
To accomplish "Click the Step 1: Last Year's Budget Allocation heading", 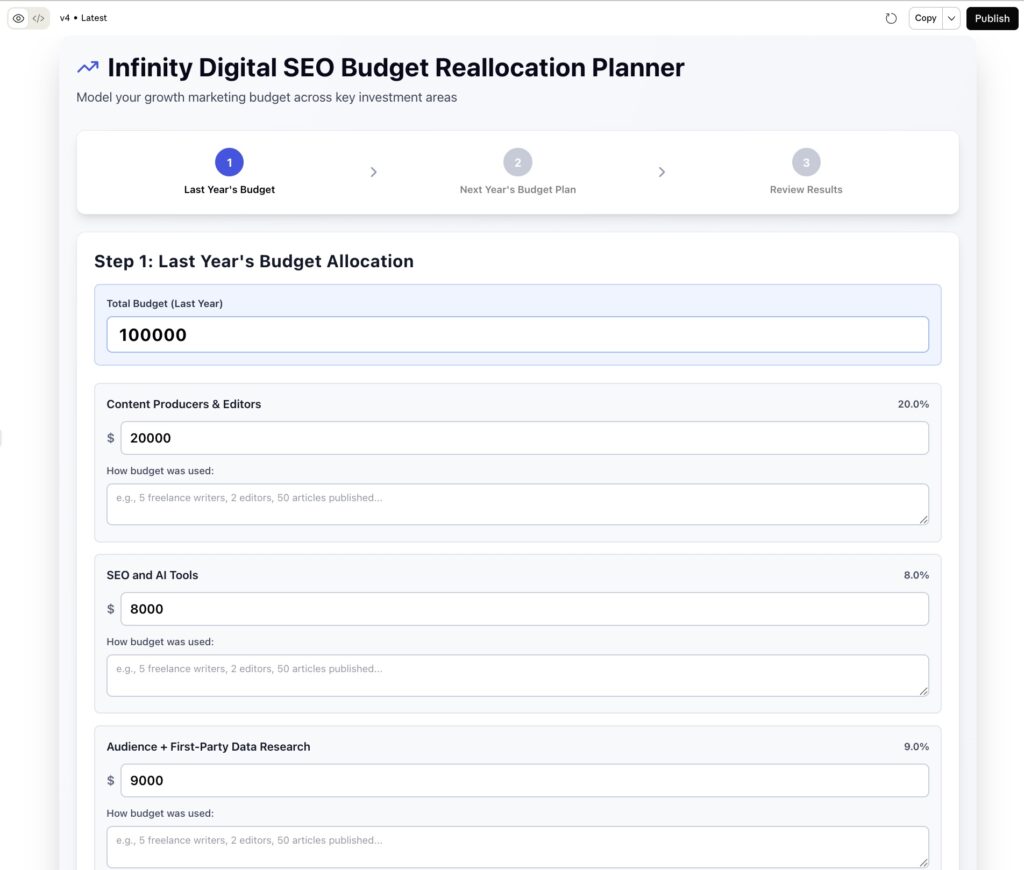I will click(x=253, y=261).
